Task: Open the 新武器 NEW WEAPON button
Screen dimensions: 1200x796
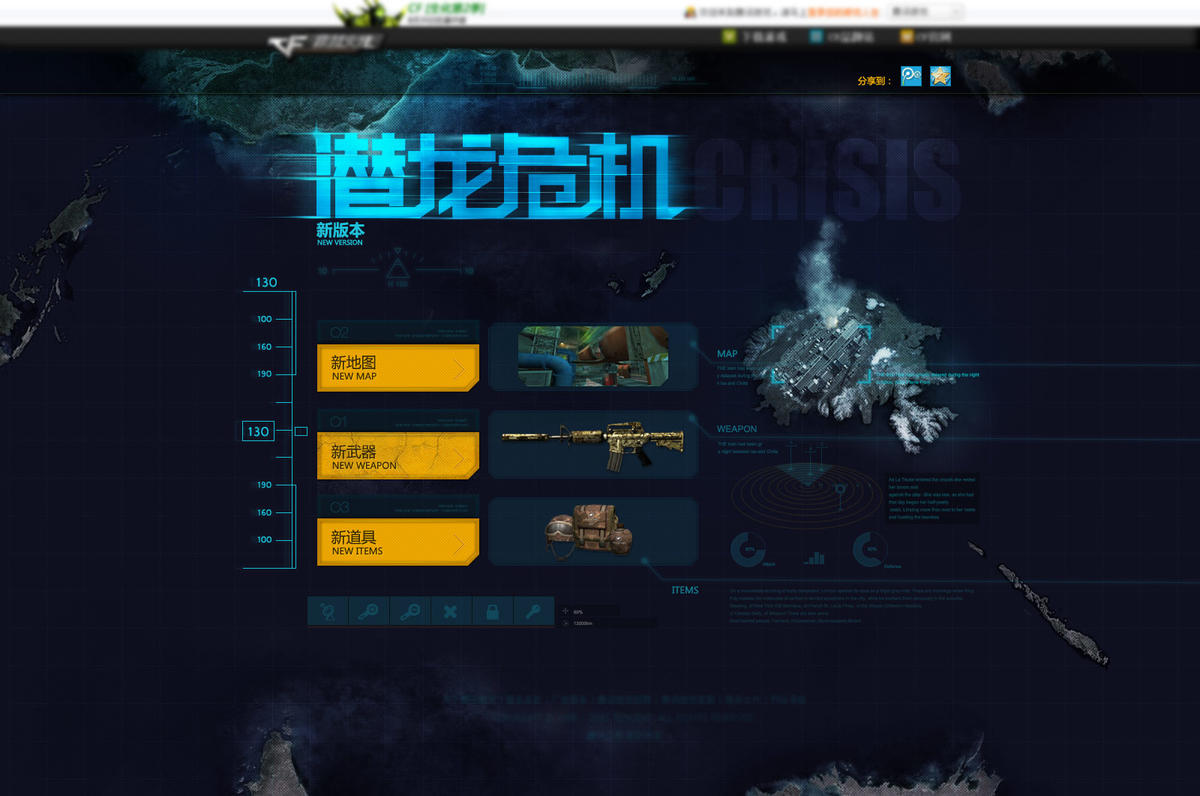Action: click(398, 456)
